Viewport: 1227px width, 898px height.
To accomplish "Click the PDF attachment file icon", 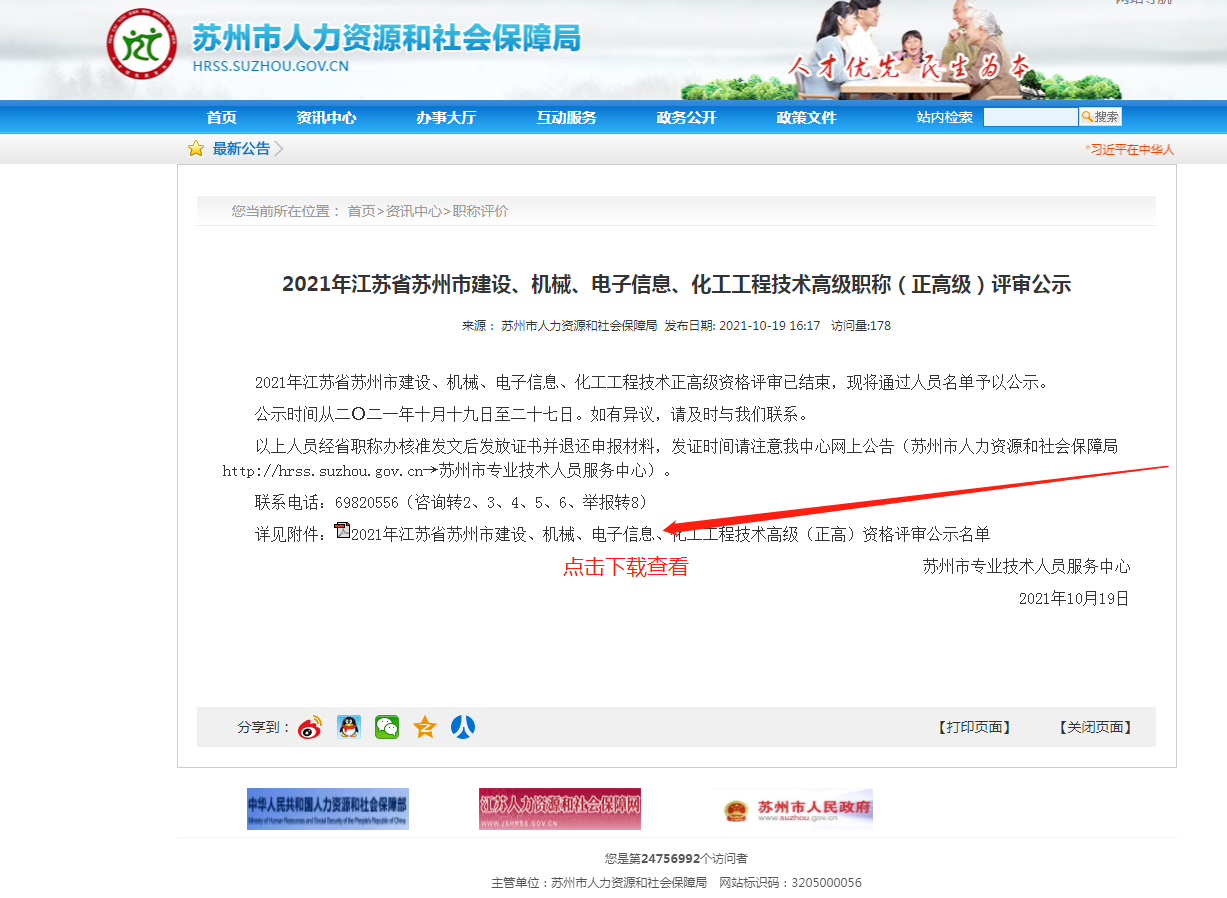I will (x=342, y=532).
